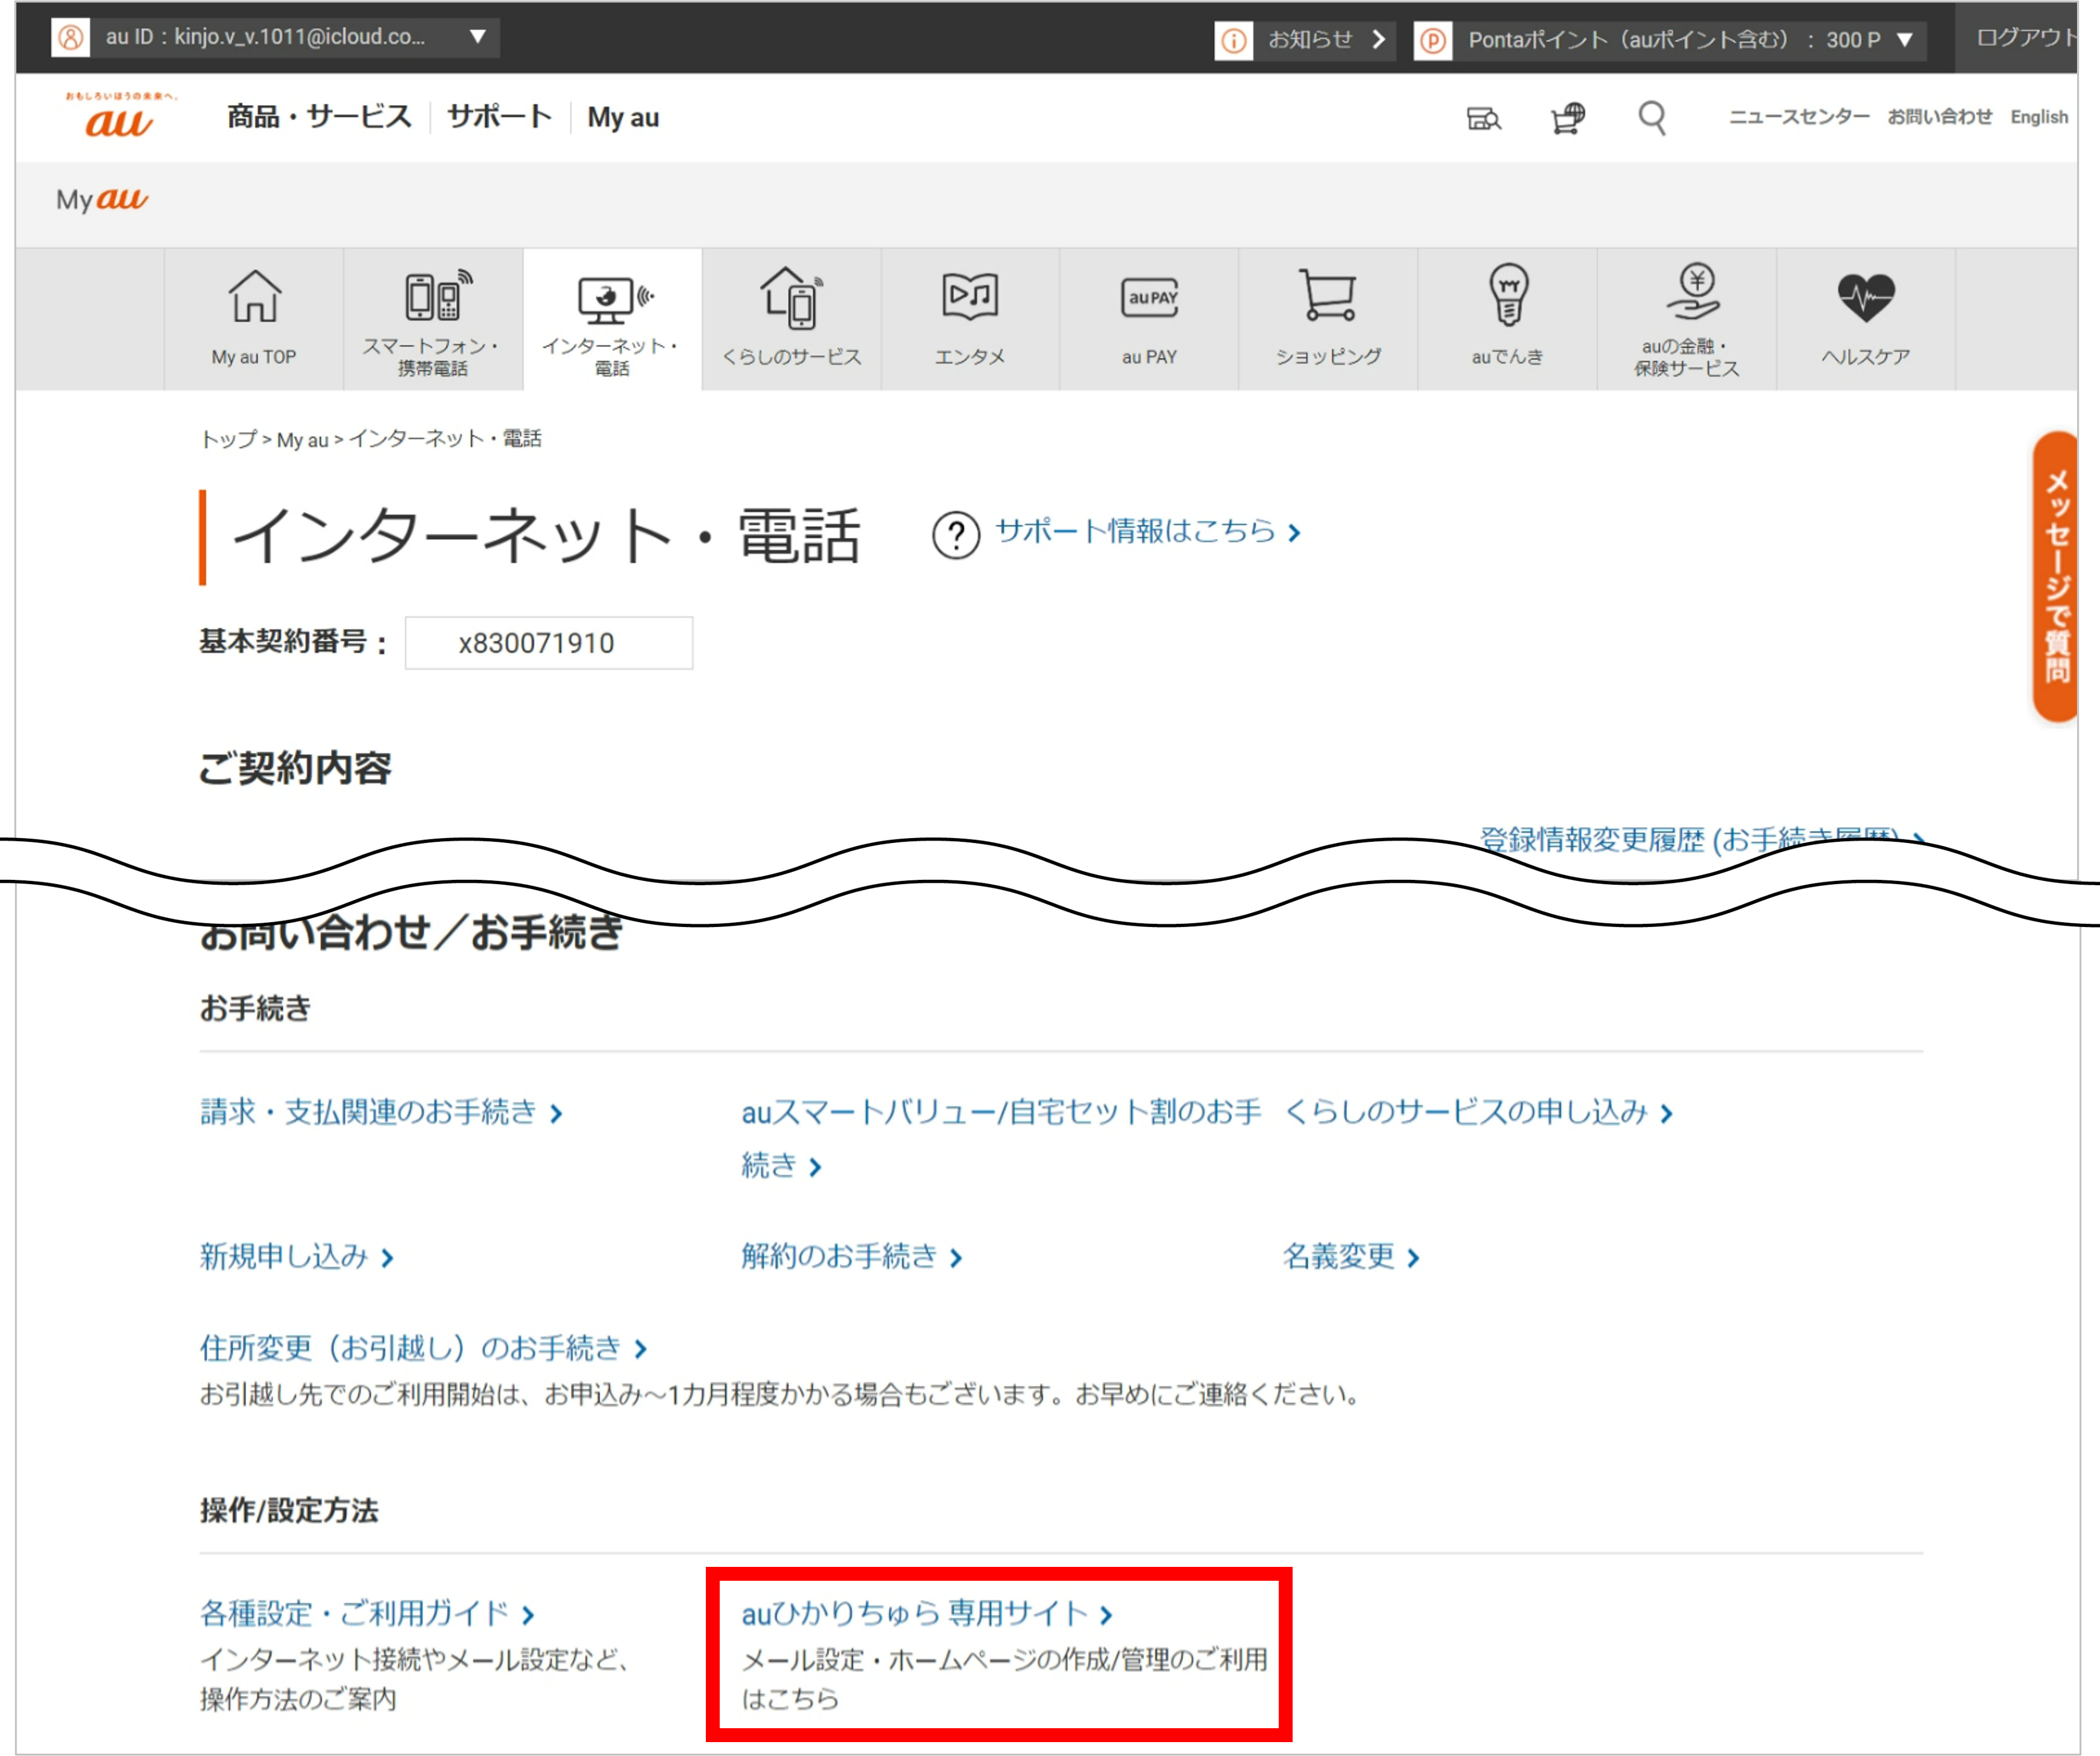Open the サポート menu
Screen dimensions: 2100x1756
coord(498,117)
